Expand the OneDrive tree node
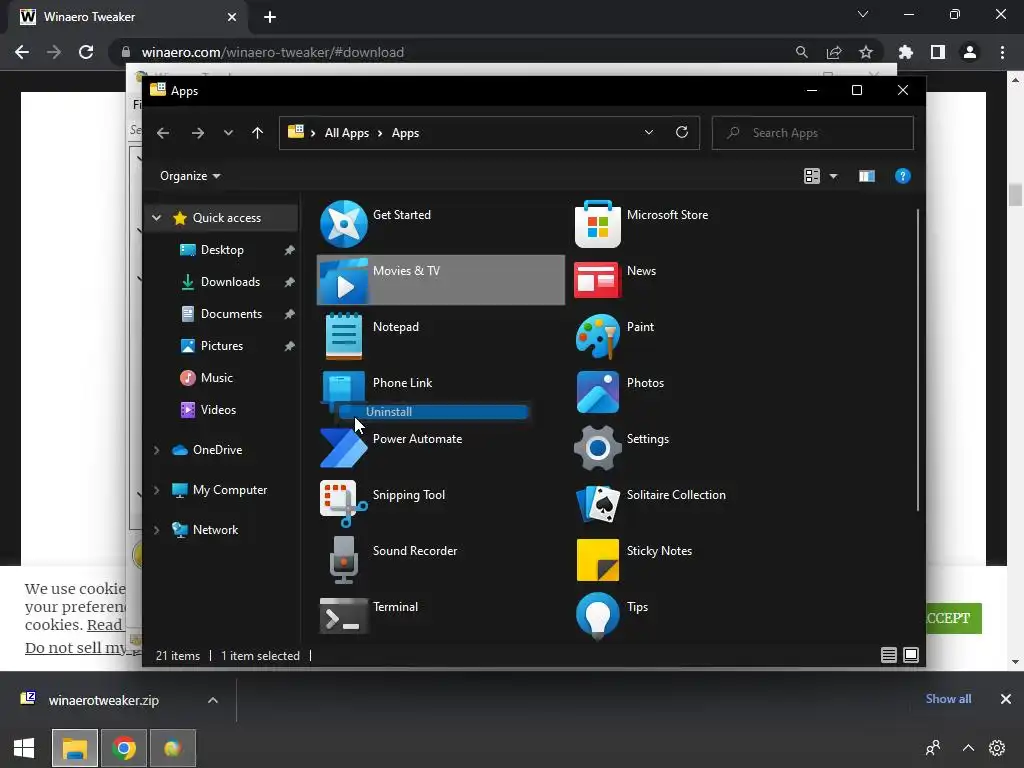Viewport: 1024px width, 768px height. [x=157, y=450]
